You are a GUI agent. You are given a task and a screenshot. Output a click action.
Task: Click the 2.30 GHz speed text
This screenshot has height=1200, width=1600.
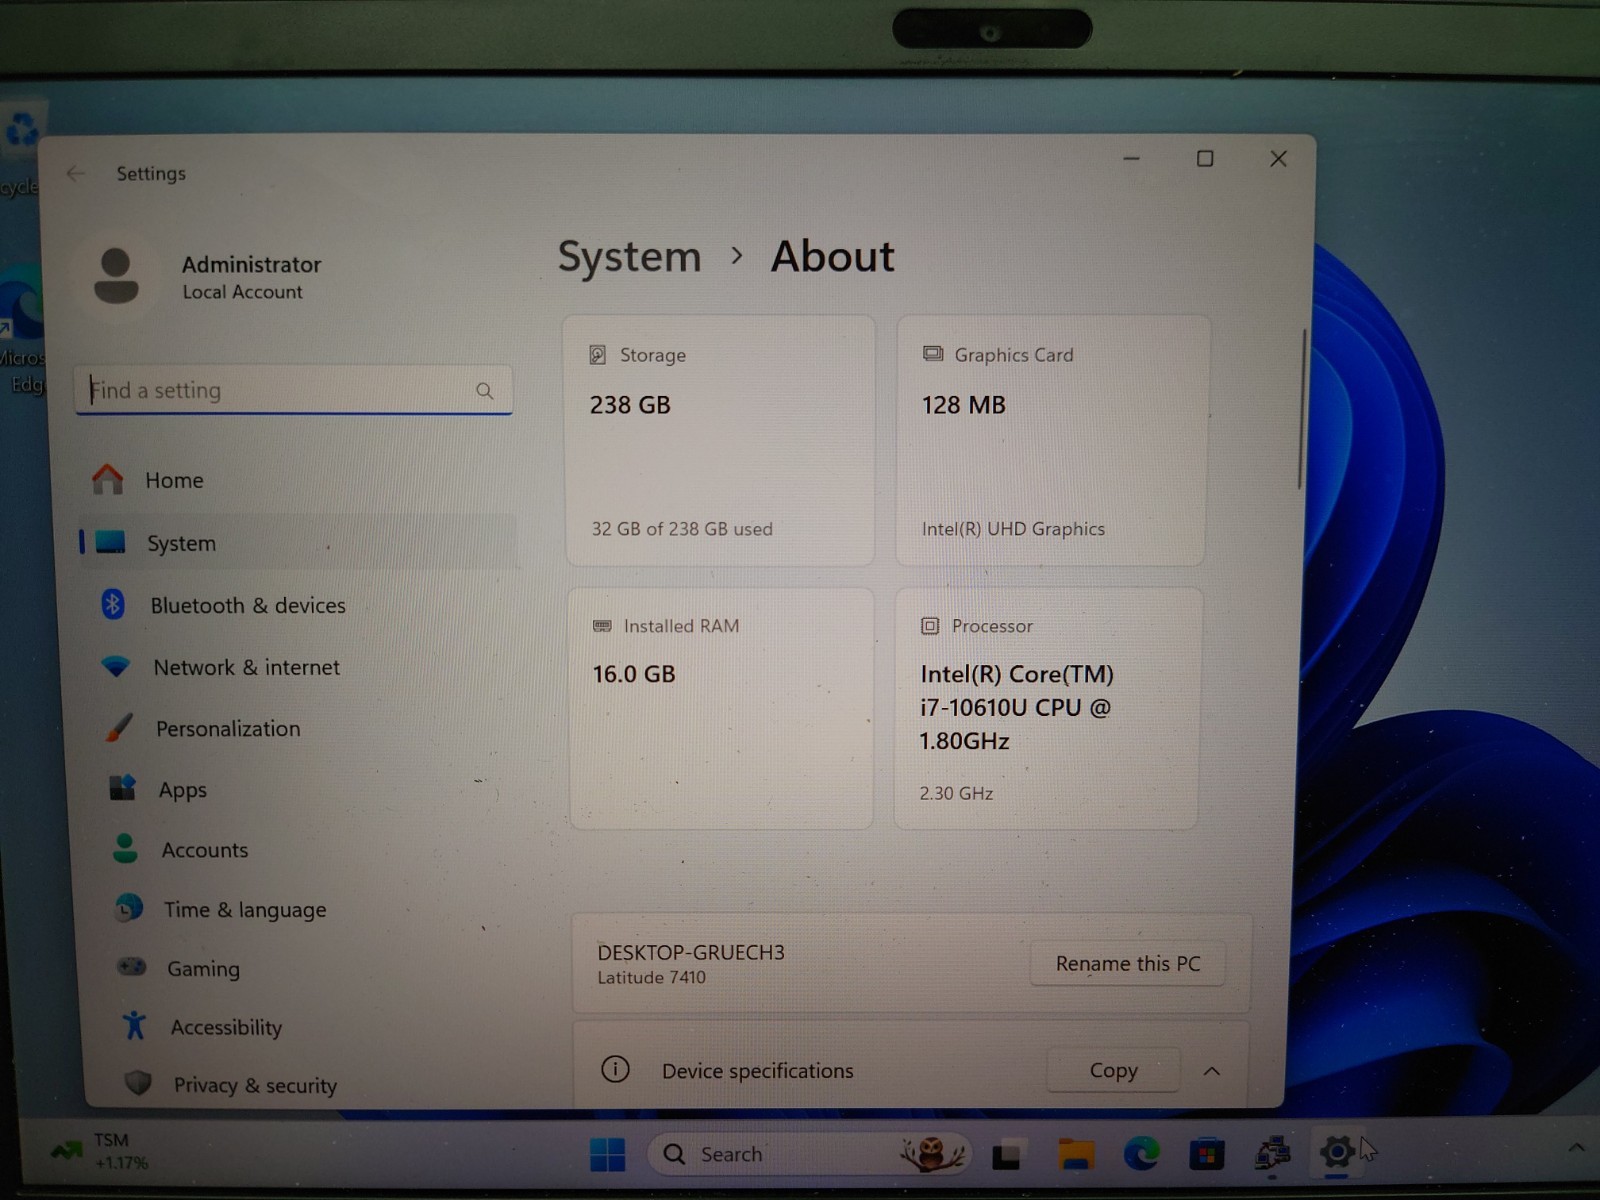(x=956, y=793)
